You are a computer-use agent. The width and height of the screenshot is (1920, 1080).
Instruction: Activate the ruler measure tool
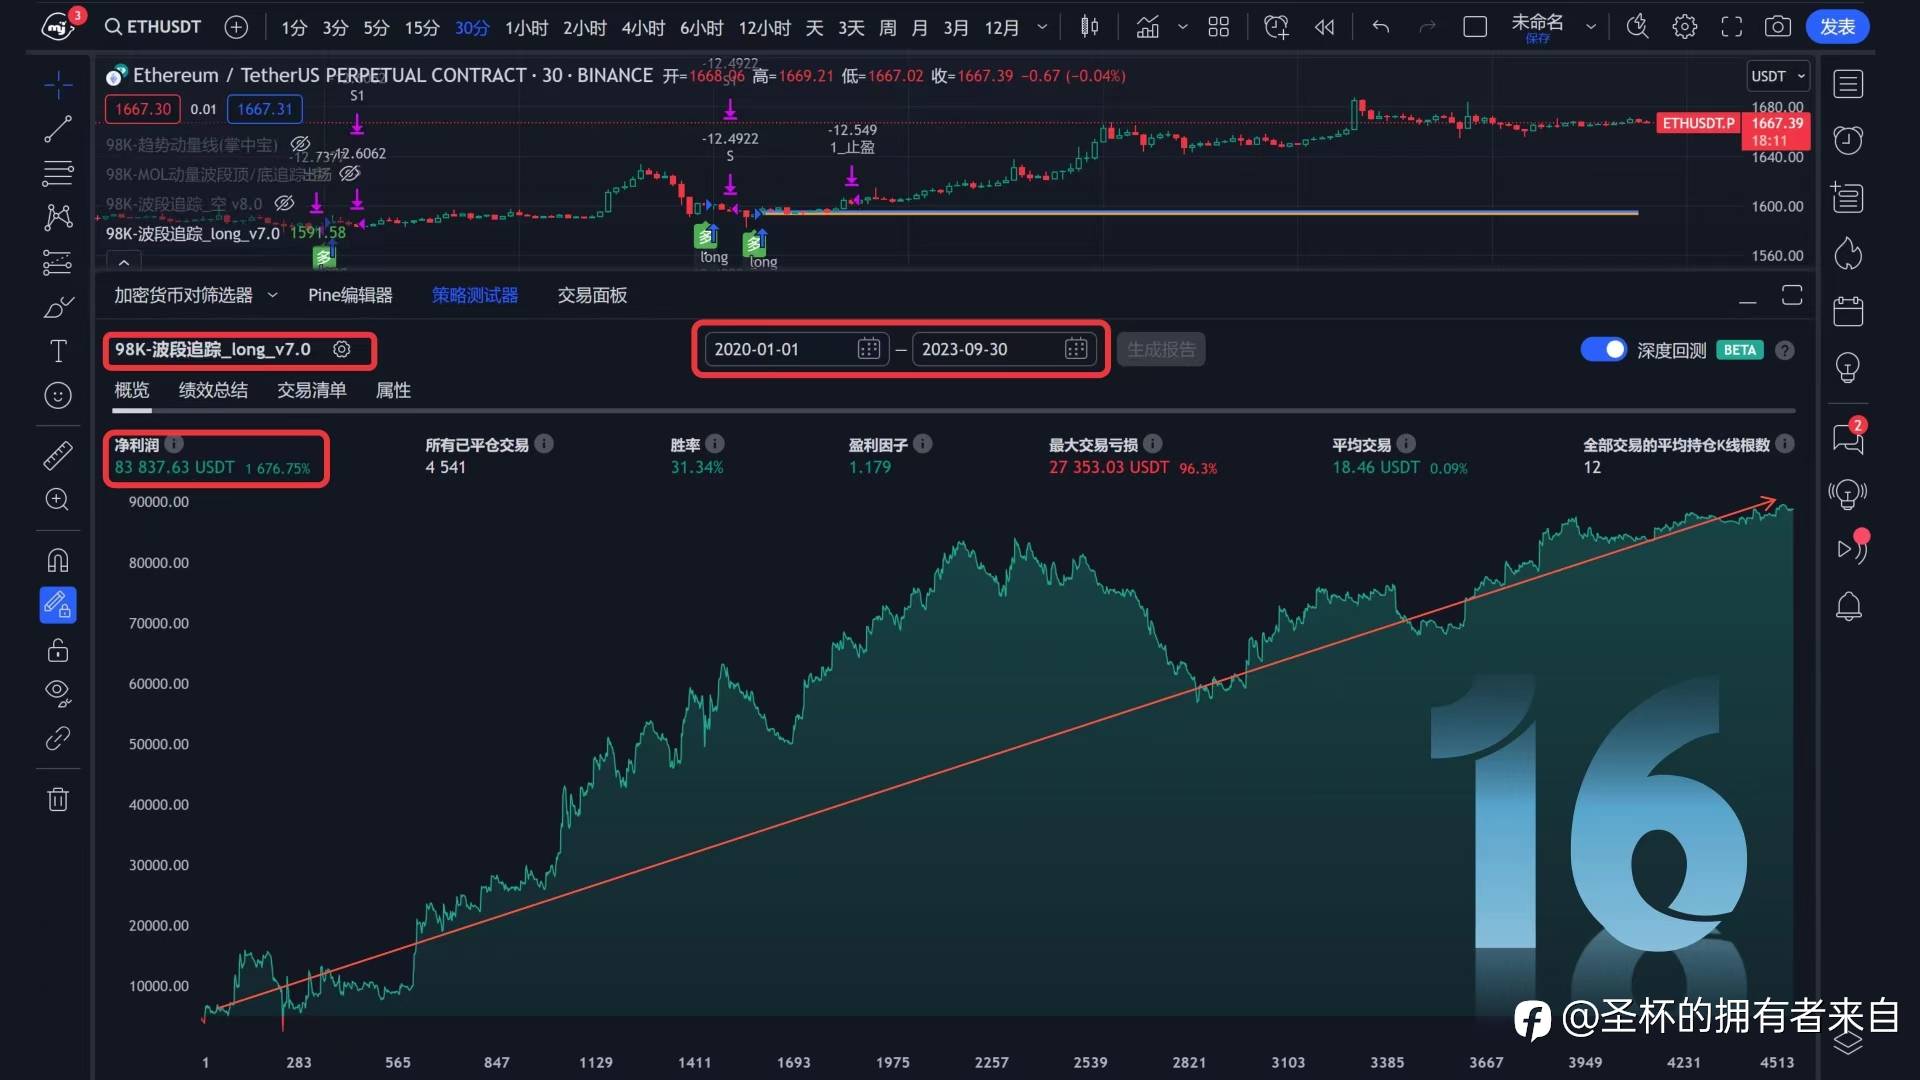(x=58, y=456)
